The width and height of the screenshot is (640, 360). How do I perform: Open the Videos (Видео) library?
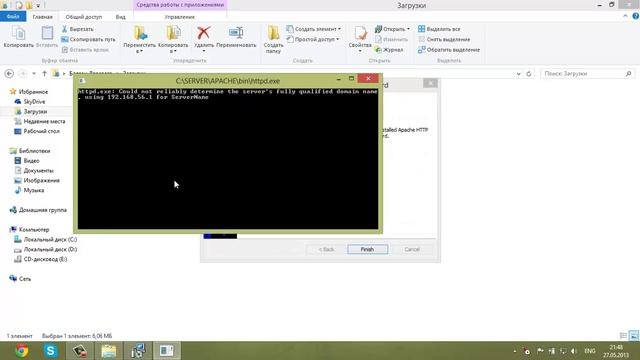tap(27, 160)
